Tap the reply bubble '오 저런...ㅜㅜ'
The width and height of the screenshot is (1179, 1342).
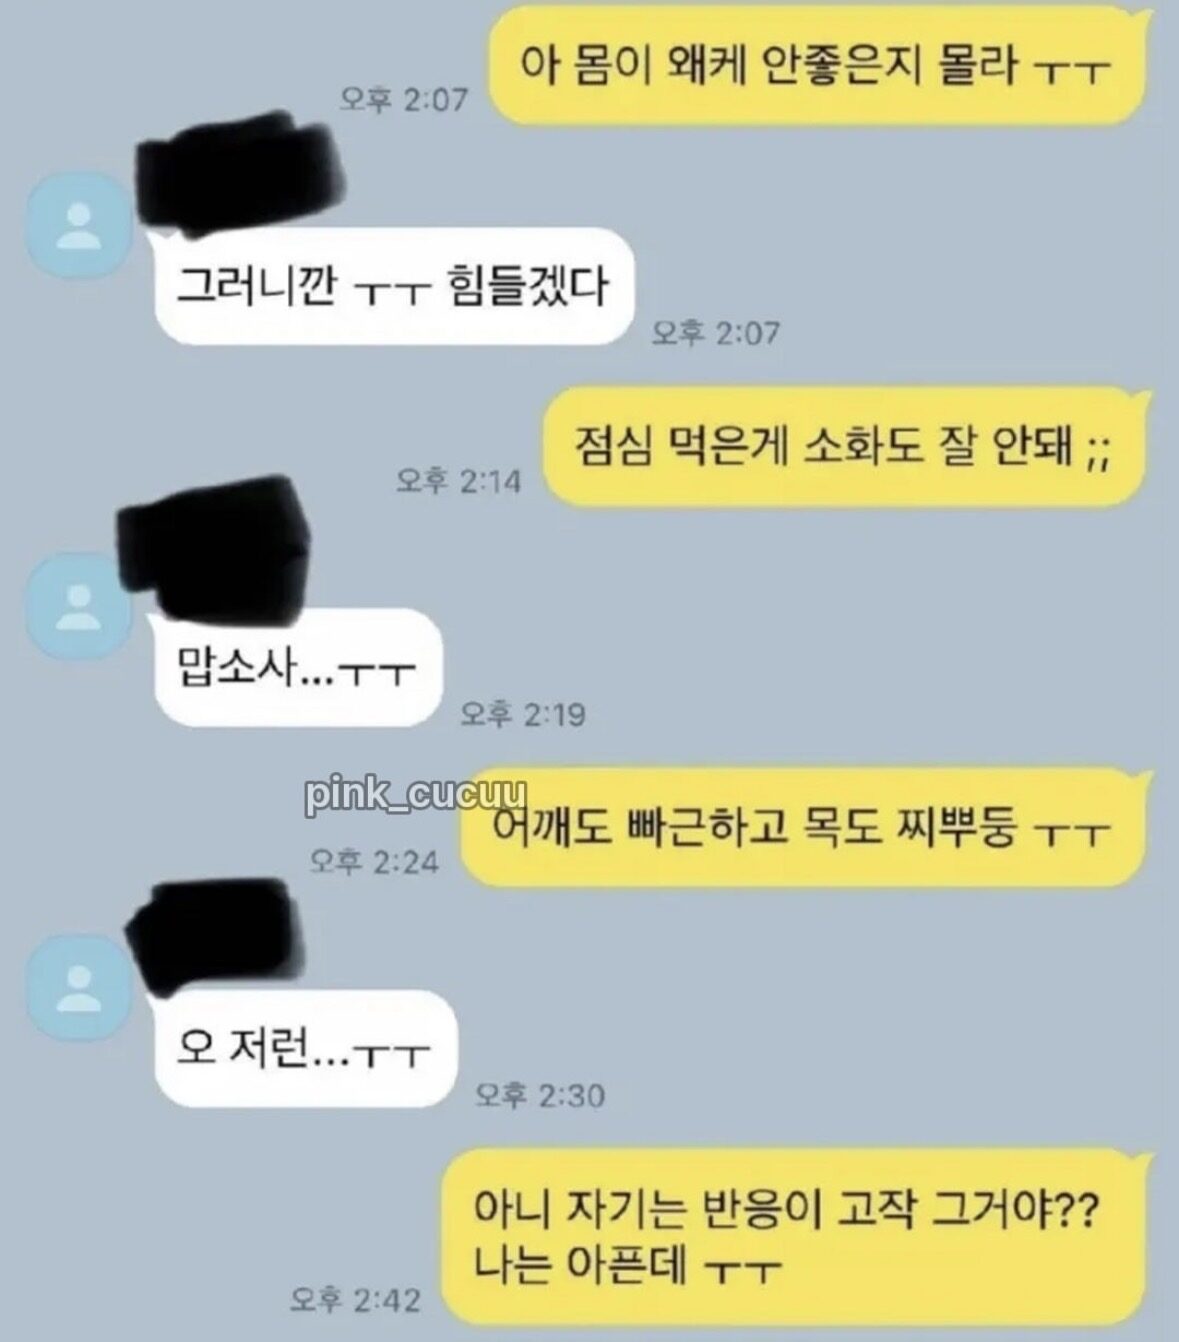point(304,1050)
